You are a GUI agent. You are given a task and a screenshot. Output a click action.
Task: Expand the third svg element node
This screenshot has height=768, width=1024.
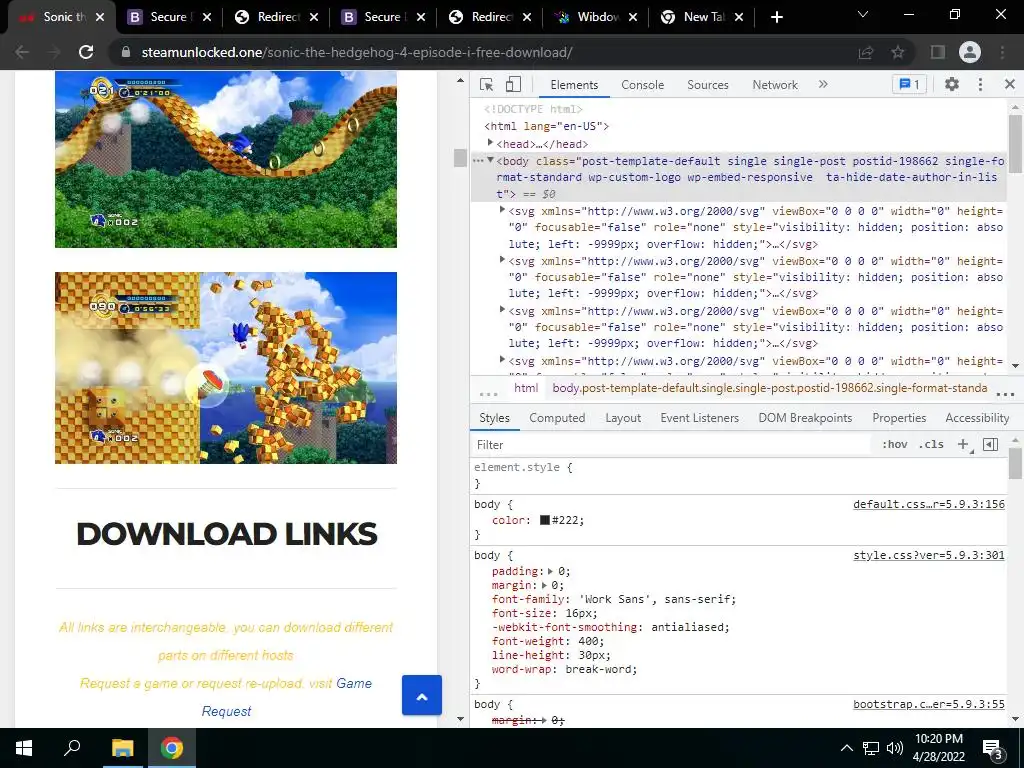pos(502,310)
